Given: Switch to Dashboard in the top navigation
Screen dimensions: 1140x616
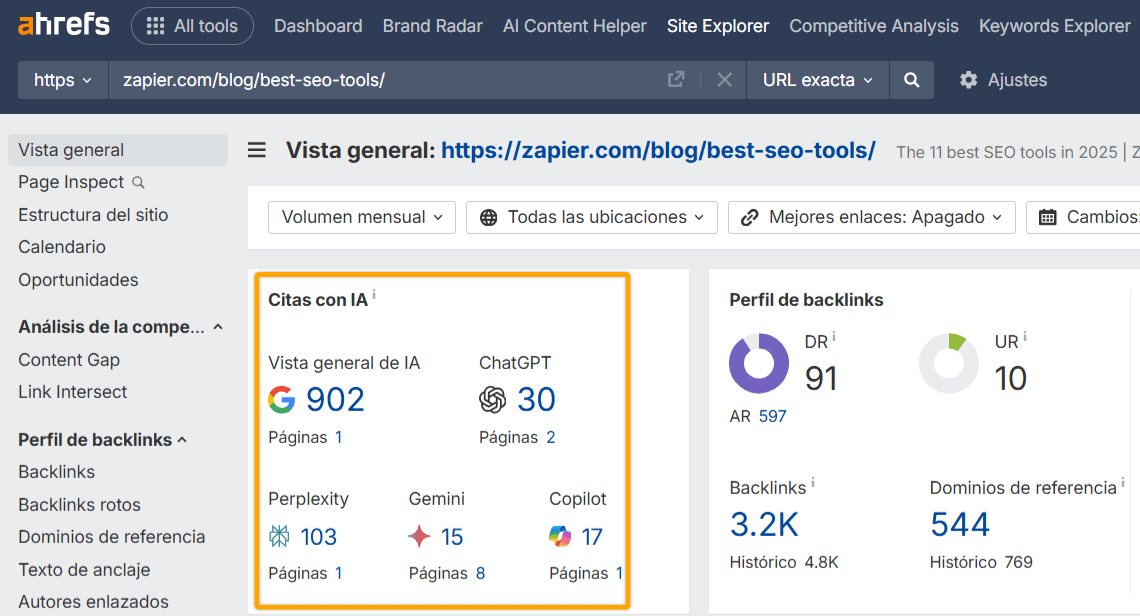Looking at the screenshot, I should [318, 25].
